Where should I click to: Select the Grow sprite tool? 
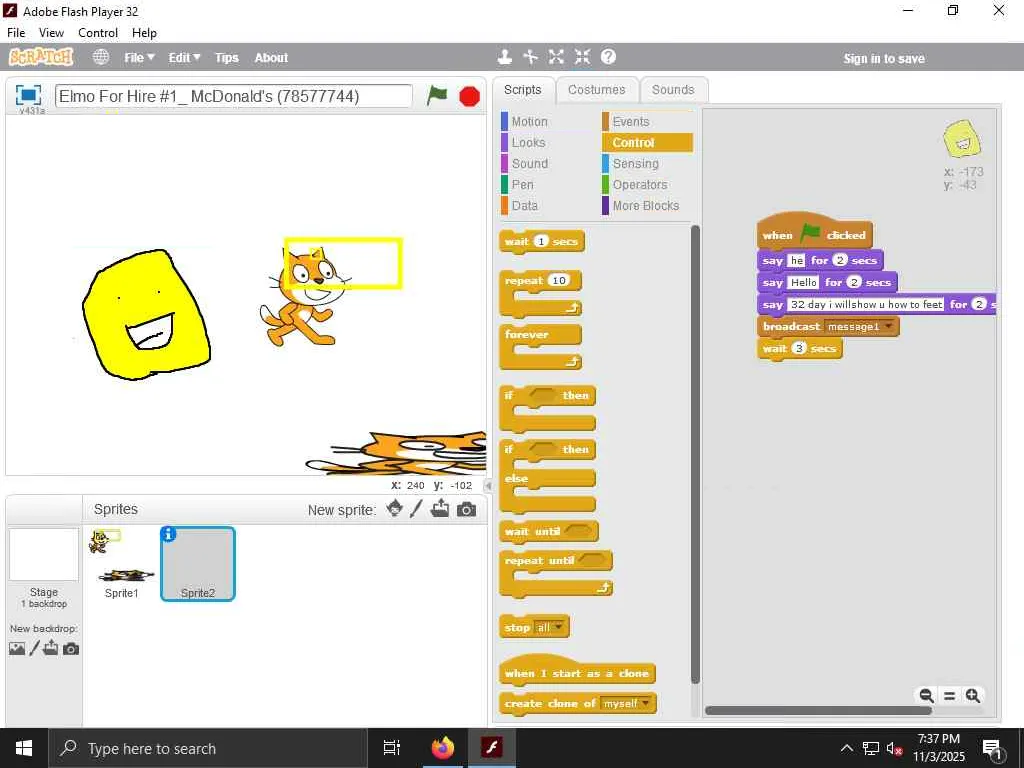point(556,57)
